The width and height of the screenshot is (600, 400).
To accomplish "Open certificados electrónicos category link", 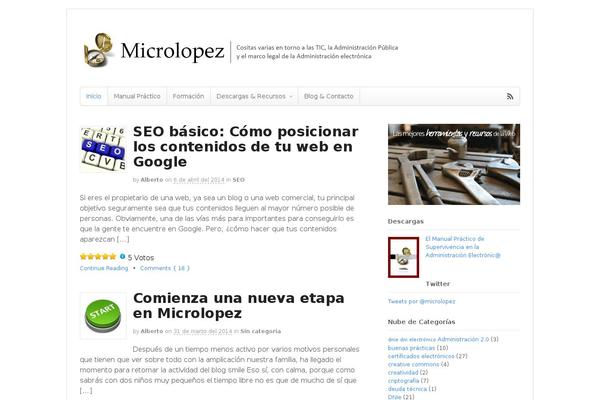I will click(x=421, y=356).
